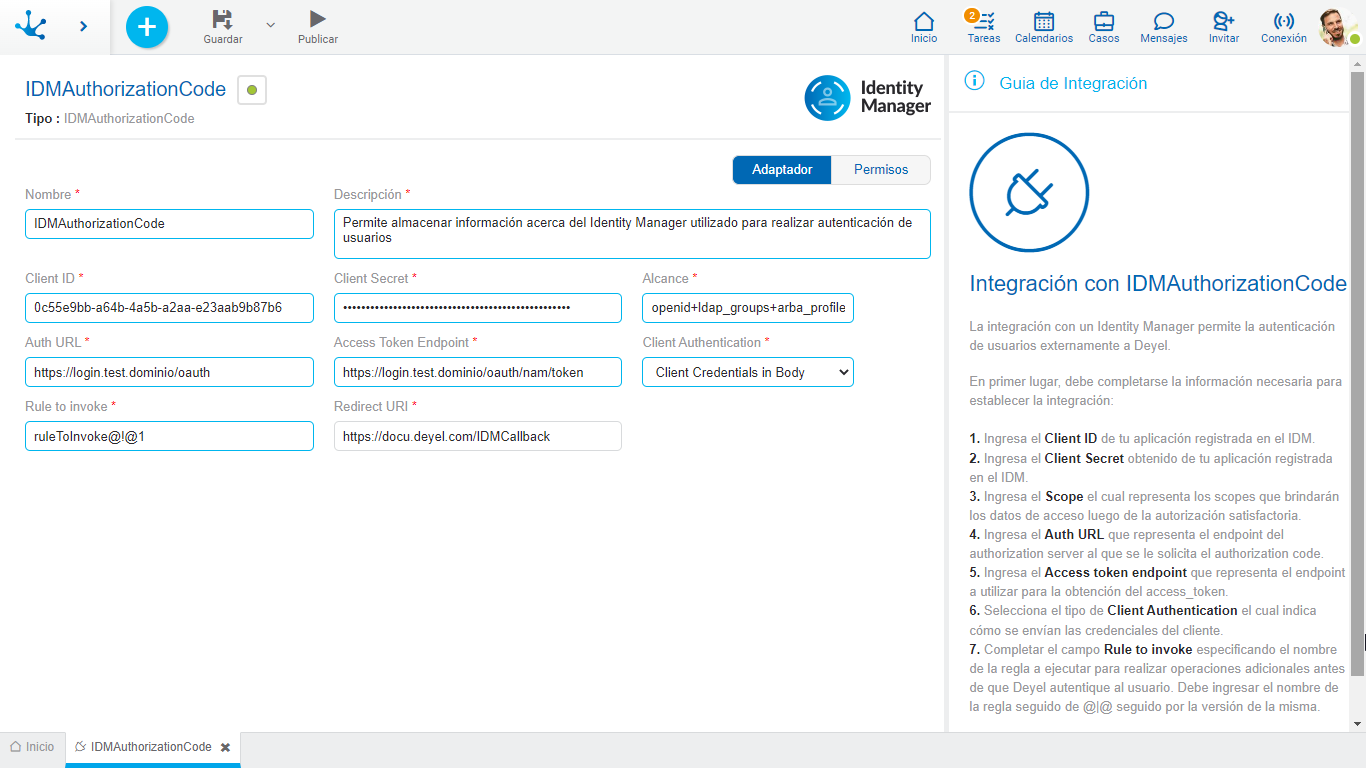Screen dimensions: 1366x768
Task: Switch to the Permisos tab
Action: 881,170
